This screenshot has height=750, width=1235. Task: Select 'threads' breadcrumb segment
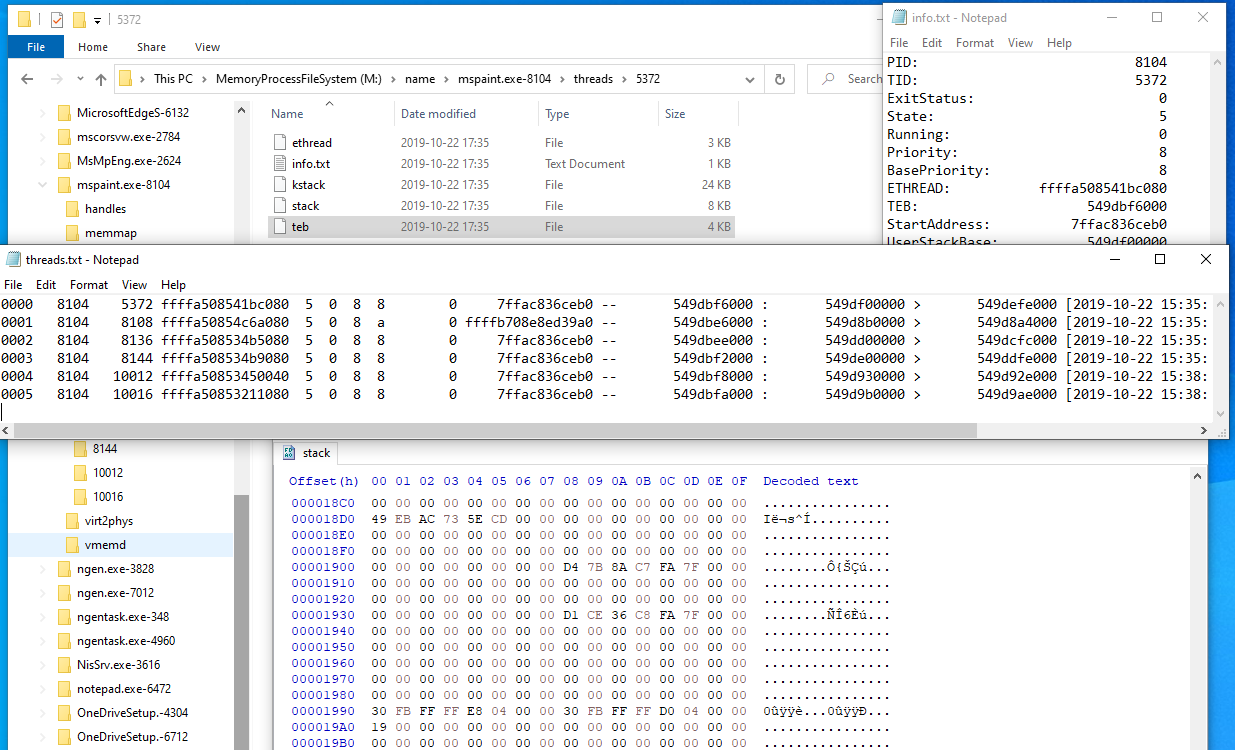click(x=593, y=79)
